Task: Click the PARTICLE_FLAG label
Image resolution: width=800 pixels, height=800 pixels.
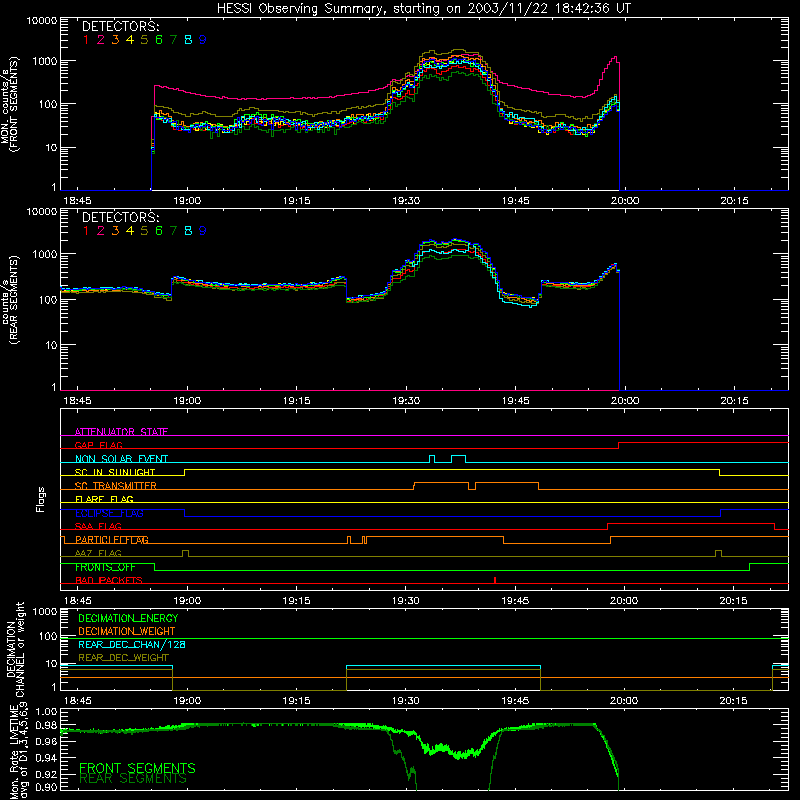Action: click(x=112, y=540)
